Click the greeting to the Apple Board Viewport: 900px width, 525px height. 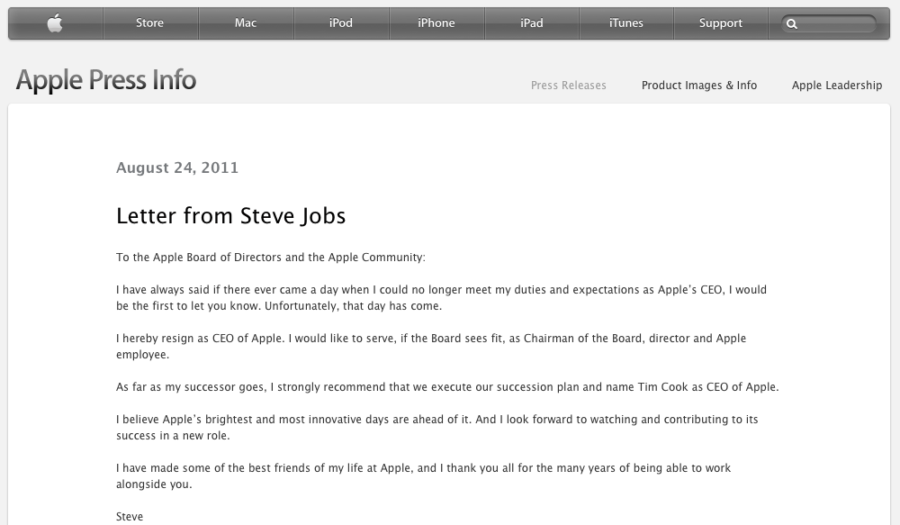pyautogui.click(x=271, y=258)
